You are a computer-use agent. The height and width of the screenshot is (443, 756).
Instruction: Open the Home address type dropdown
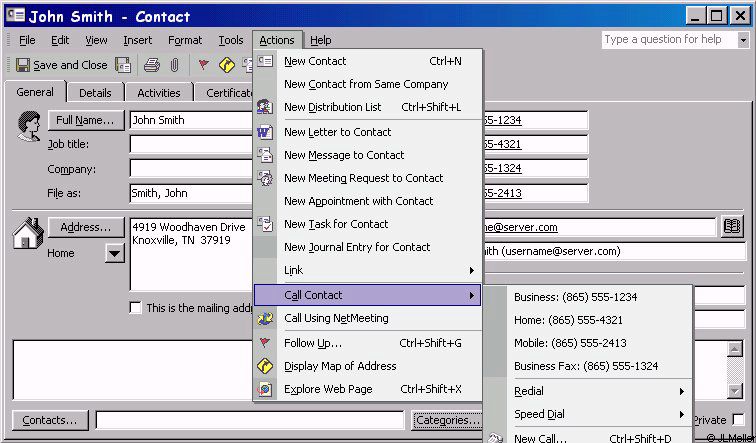[x=115, y=253]
